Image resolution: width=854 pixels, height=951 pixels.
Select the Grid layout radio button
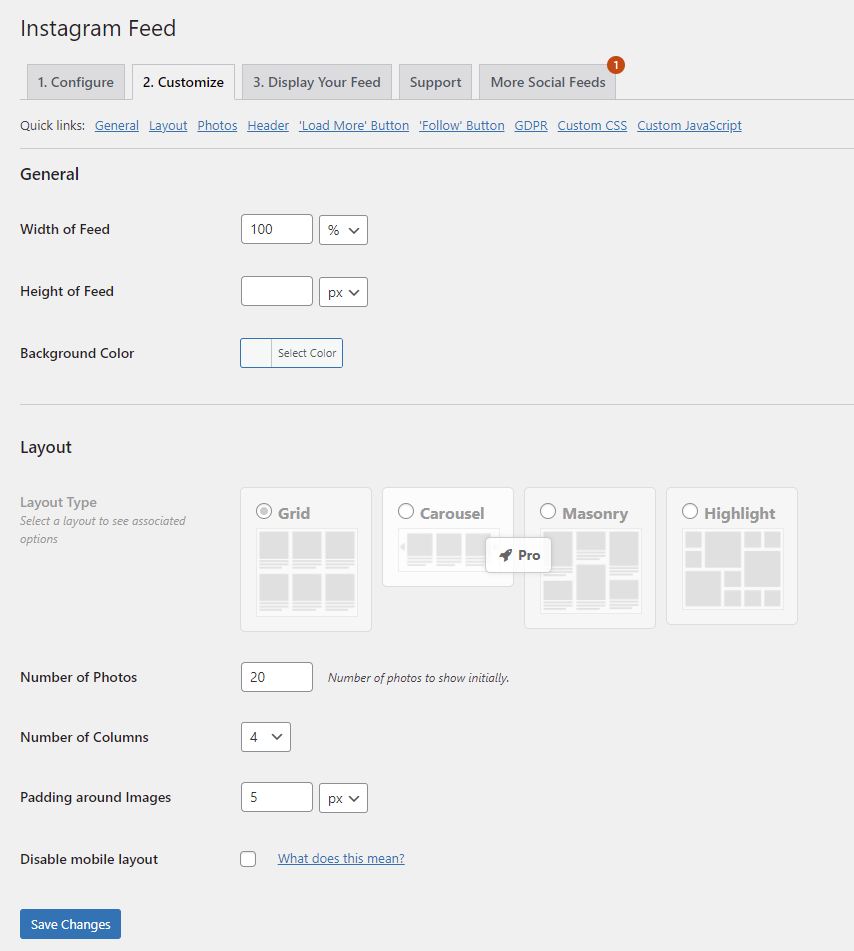(264, 511)
